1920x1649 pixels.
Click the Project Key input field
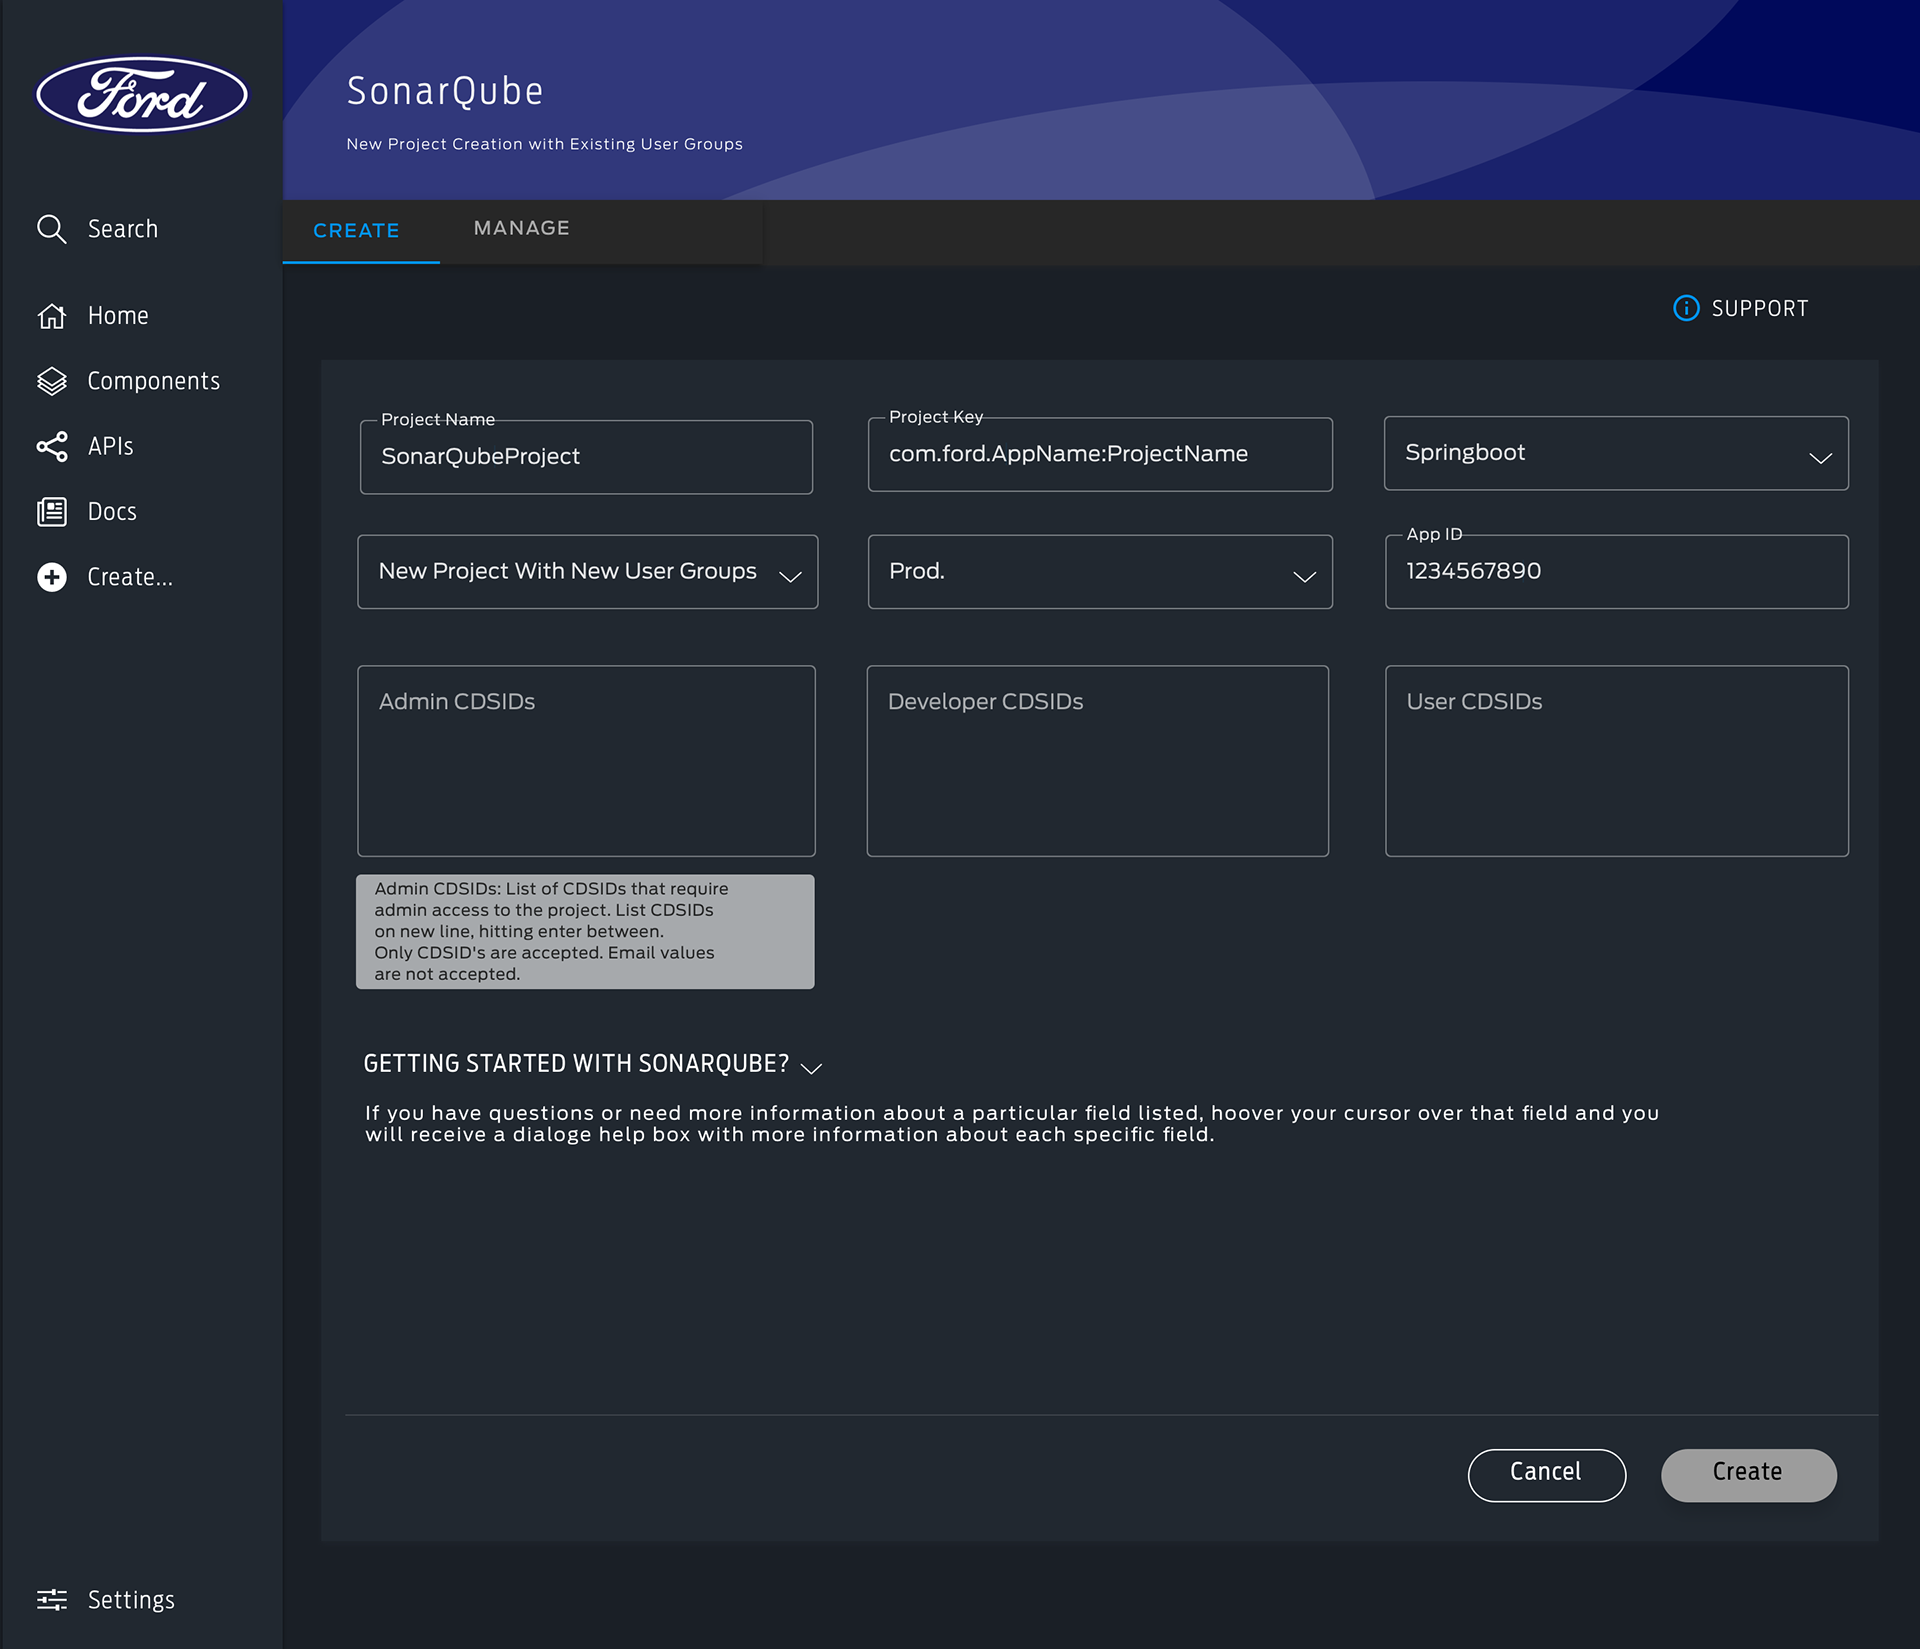tap(1100, 455)
